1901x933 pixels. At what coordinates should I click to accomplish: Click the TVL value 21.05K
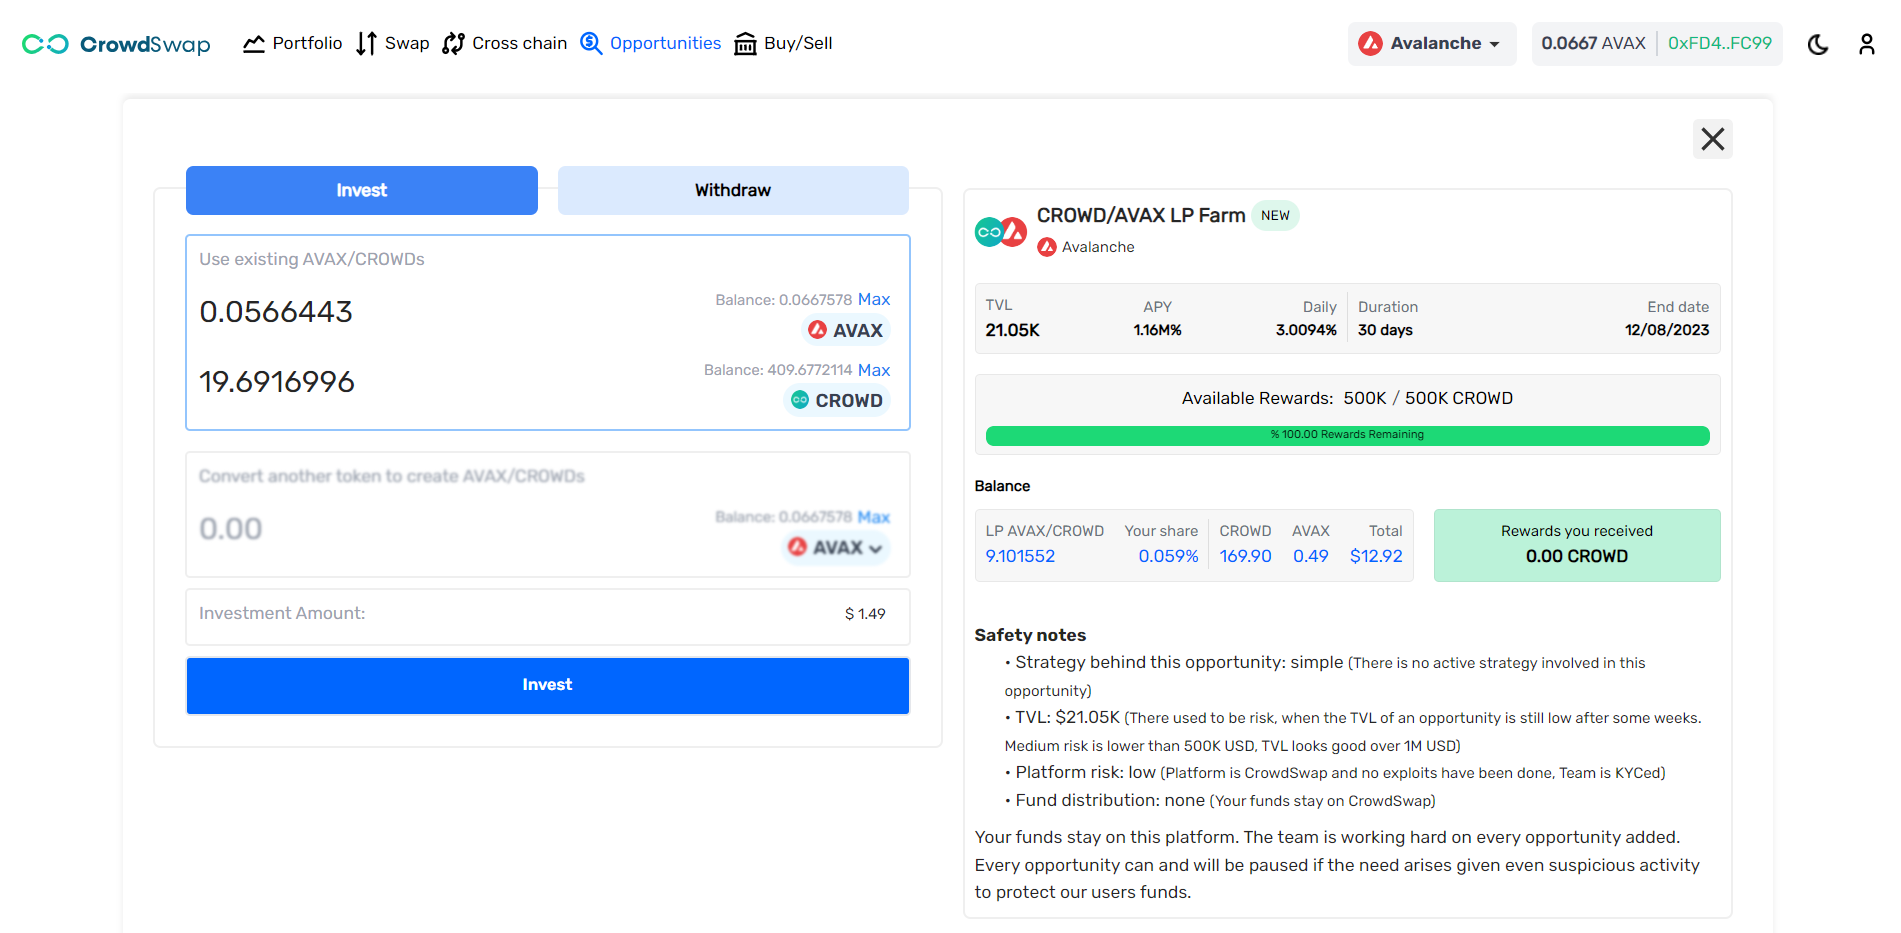click(1012, 330)
